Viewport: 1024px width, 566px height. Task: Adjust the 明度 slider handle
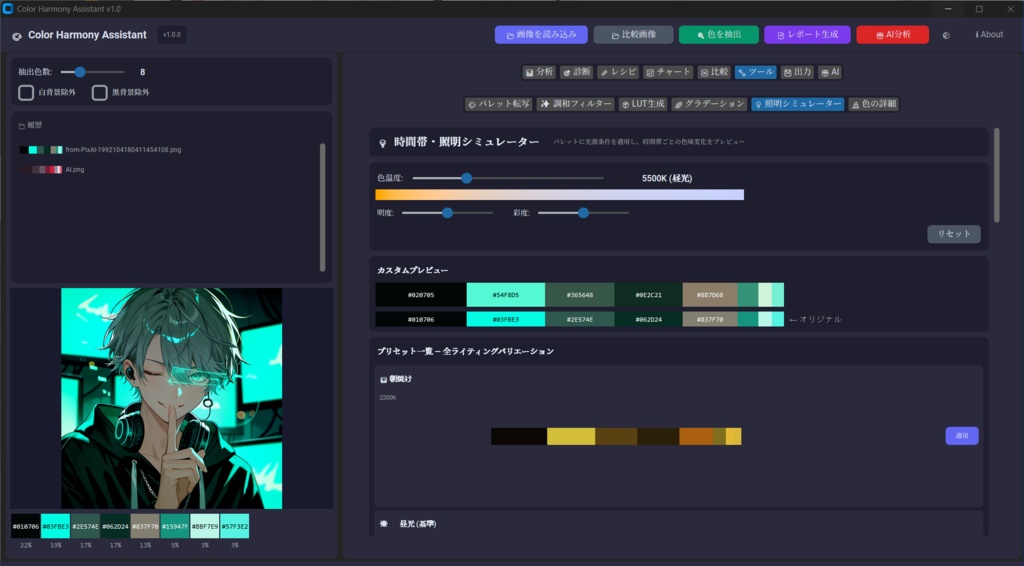coord(447,213)
